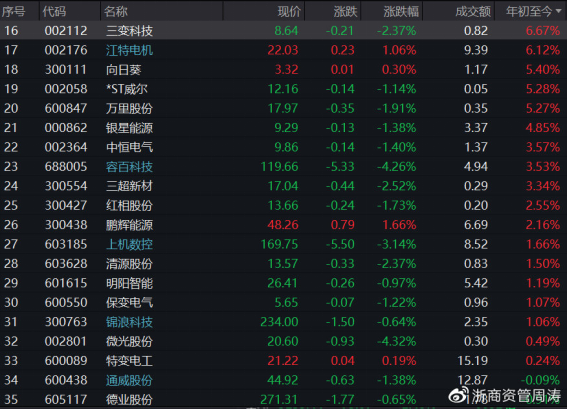Select stock name 三超新材

[129, 186]
